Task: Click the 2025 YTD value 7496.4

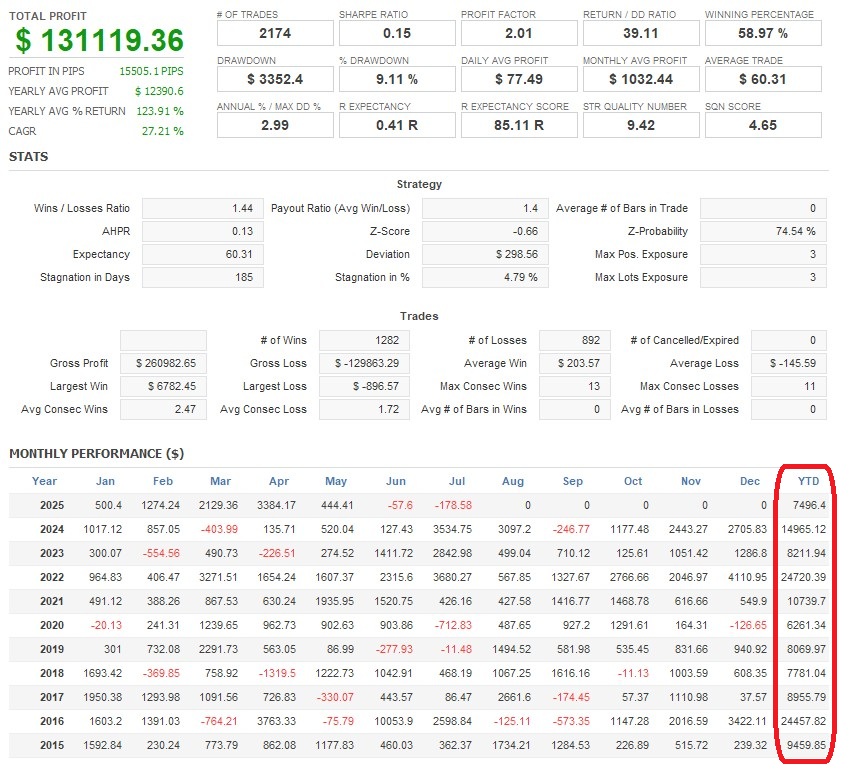Action: (x=809, y=506)
